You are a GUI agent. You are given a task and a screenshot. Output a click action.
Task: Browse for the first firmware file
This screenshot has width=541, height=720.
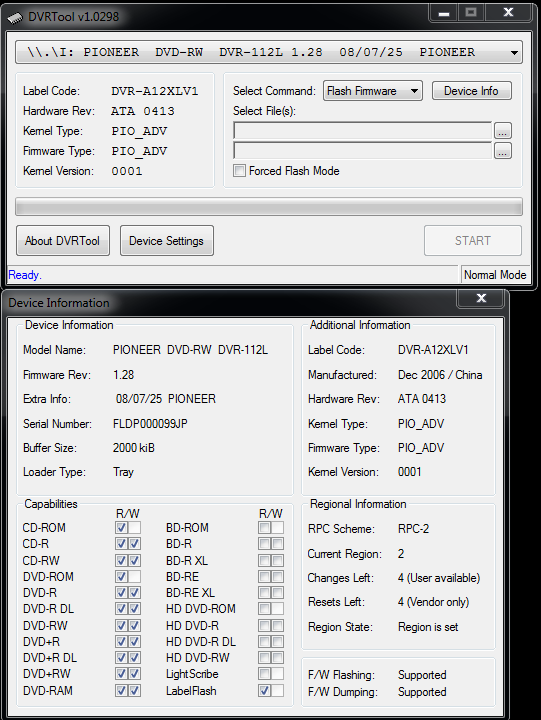point(503,131)
